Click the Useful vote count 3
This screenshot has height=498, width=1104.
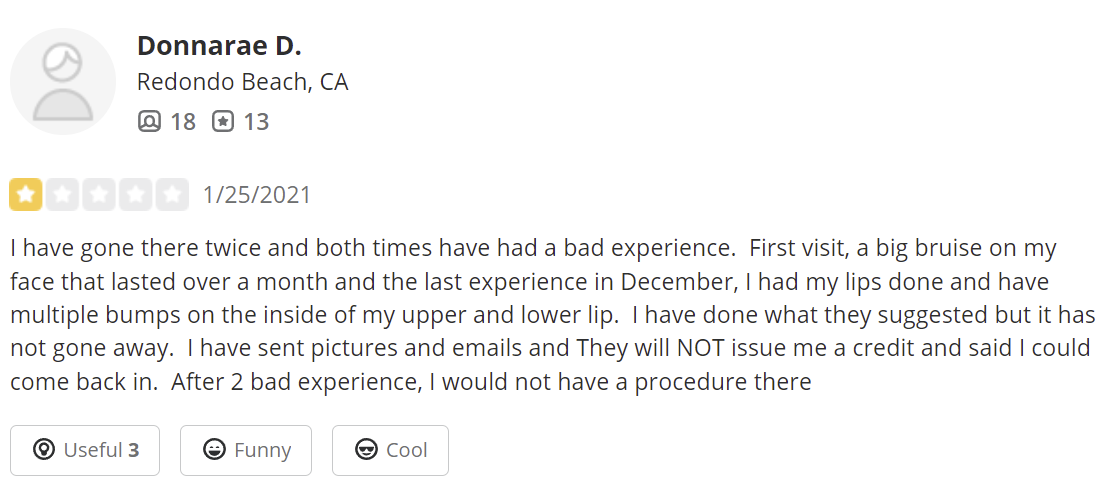pyautogui.click(x=134, y=450)
